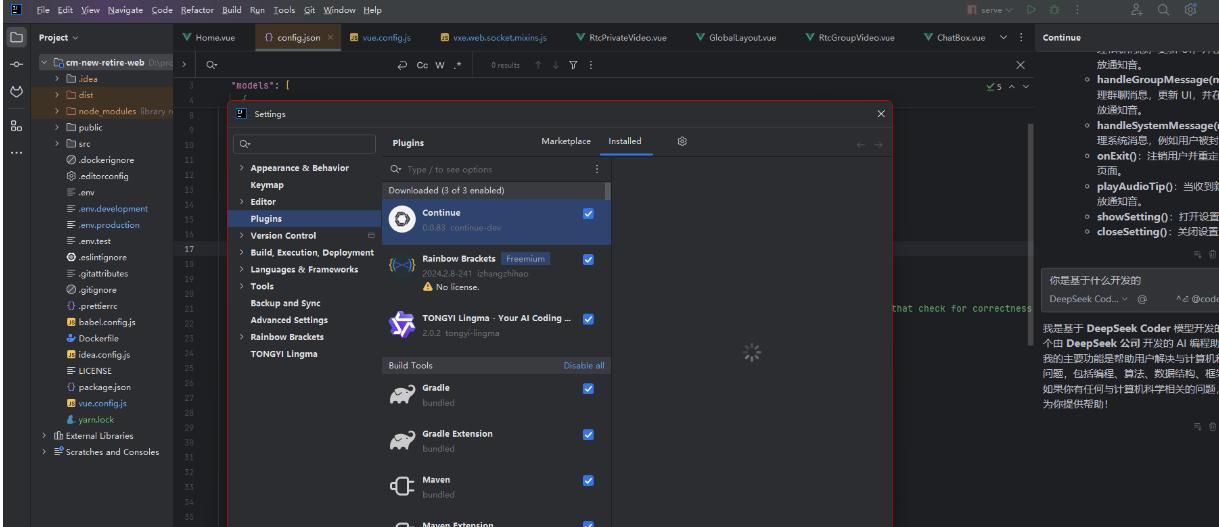Viewport: 1219px width, 527px height.
Task: Open the Commit tool window icon
Action: click(x=15, y=64)
